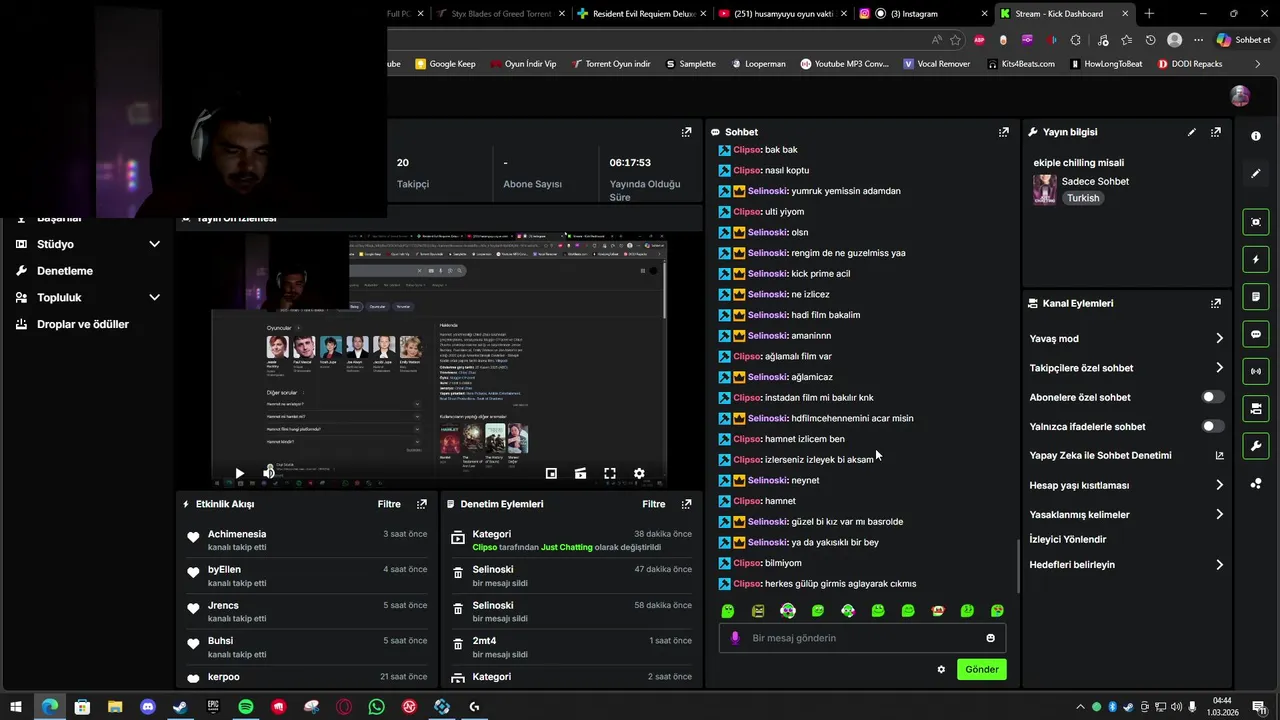Open WhatsApp from taskbar
The height and width of the screenshot is (720, 1280).
tap(376, 707)
